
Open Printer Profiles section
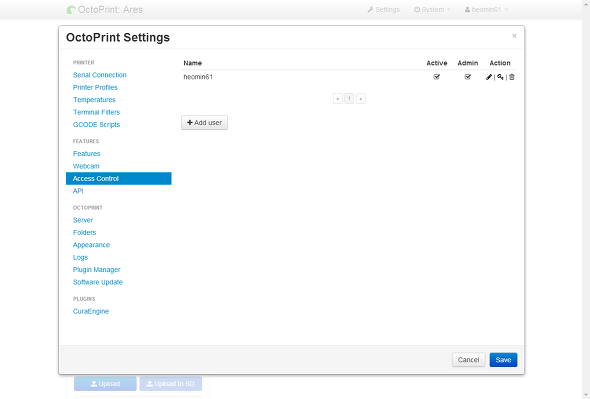click(95, 87)
